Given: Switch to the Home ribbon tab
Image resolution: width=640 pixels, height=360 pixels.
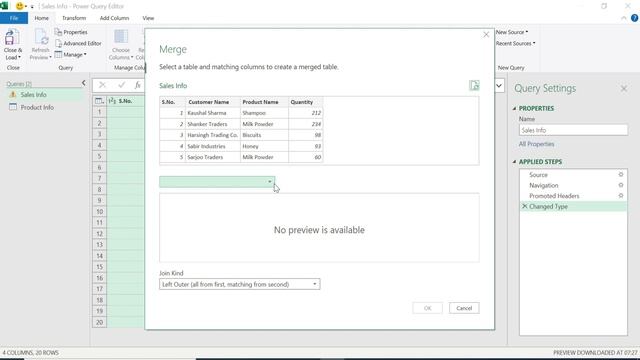Looking at the screenshot, I should pyautogui.click(x=41, y=18).
